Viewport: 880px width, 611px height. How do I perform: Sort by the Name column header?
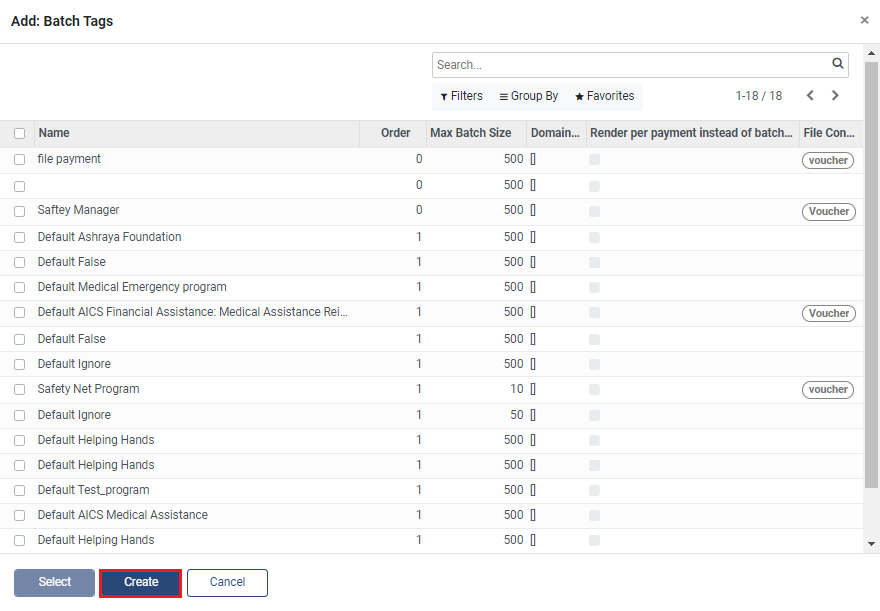pyautogui.click(x=54, y=133)
